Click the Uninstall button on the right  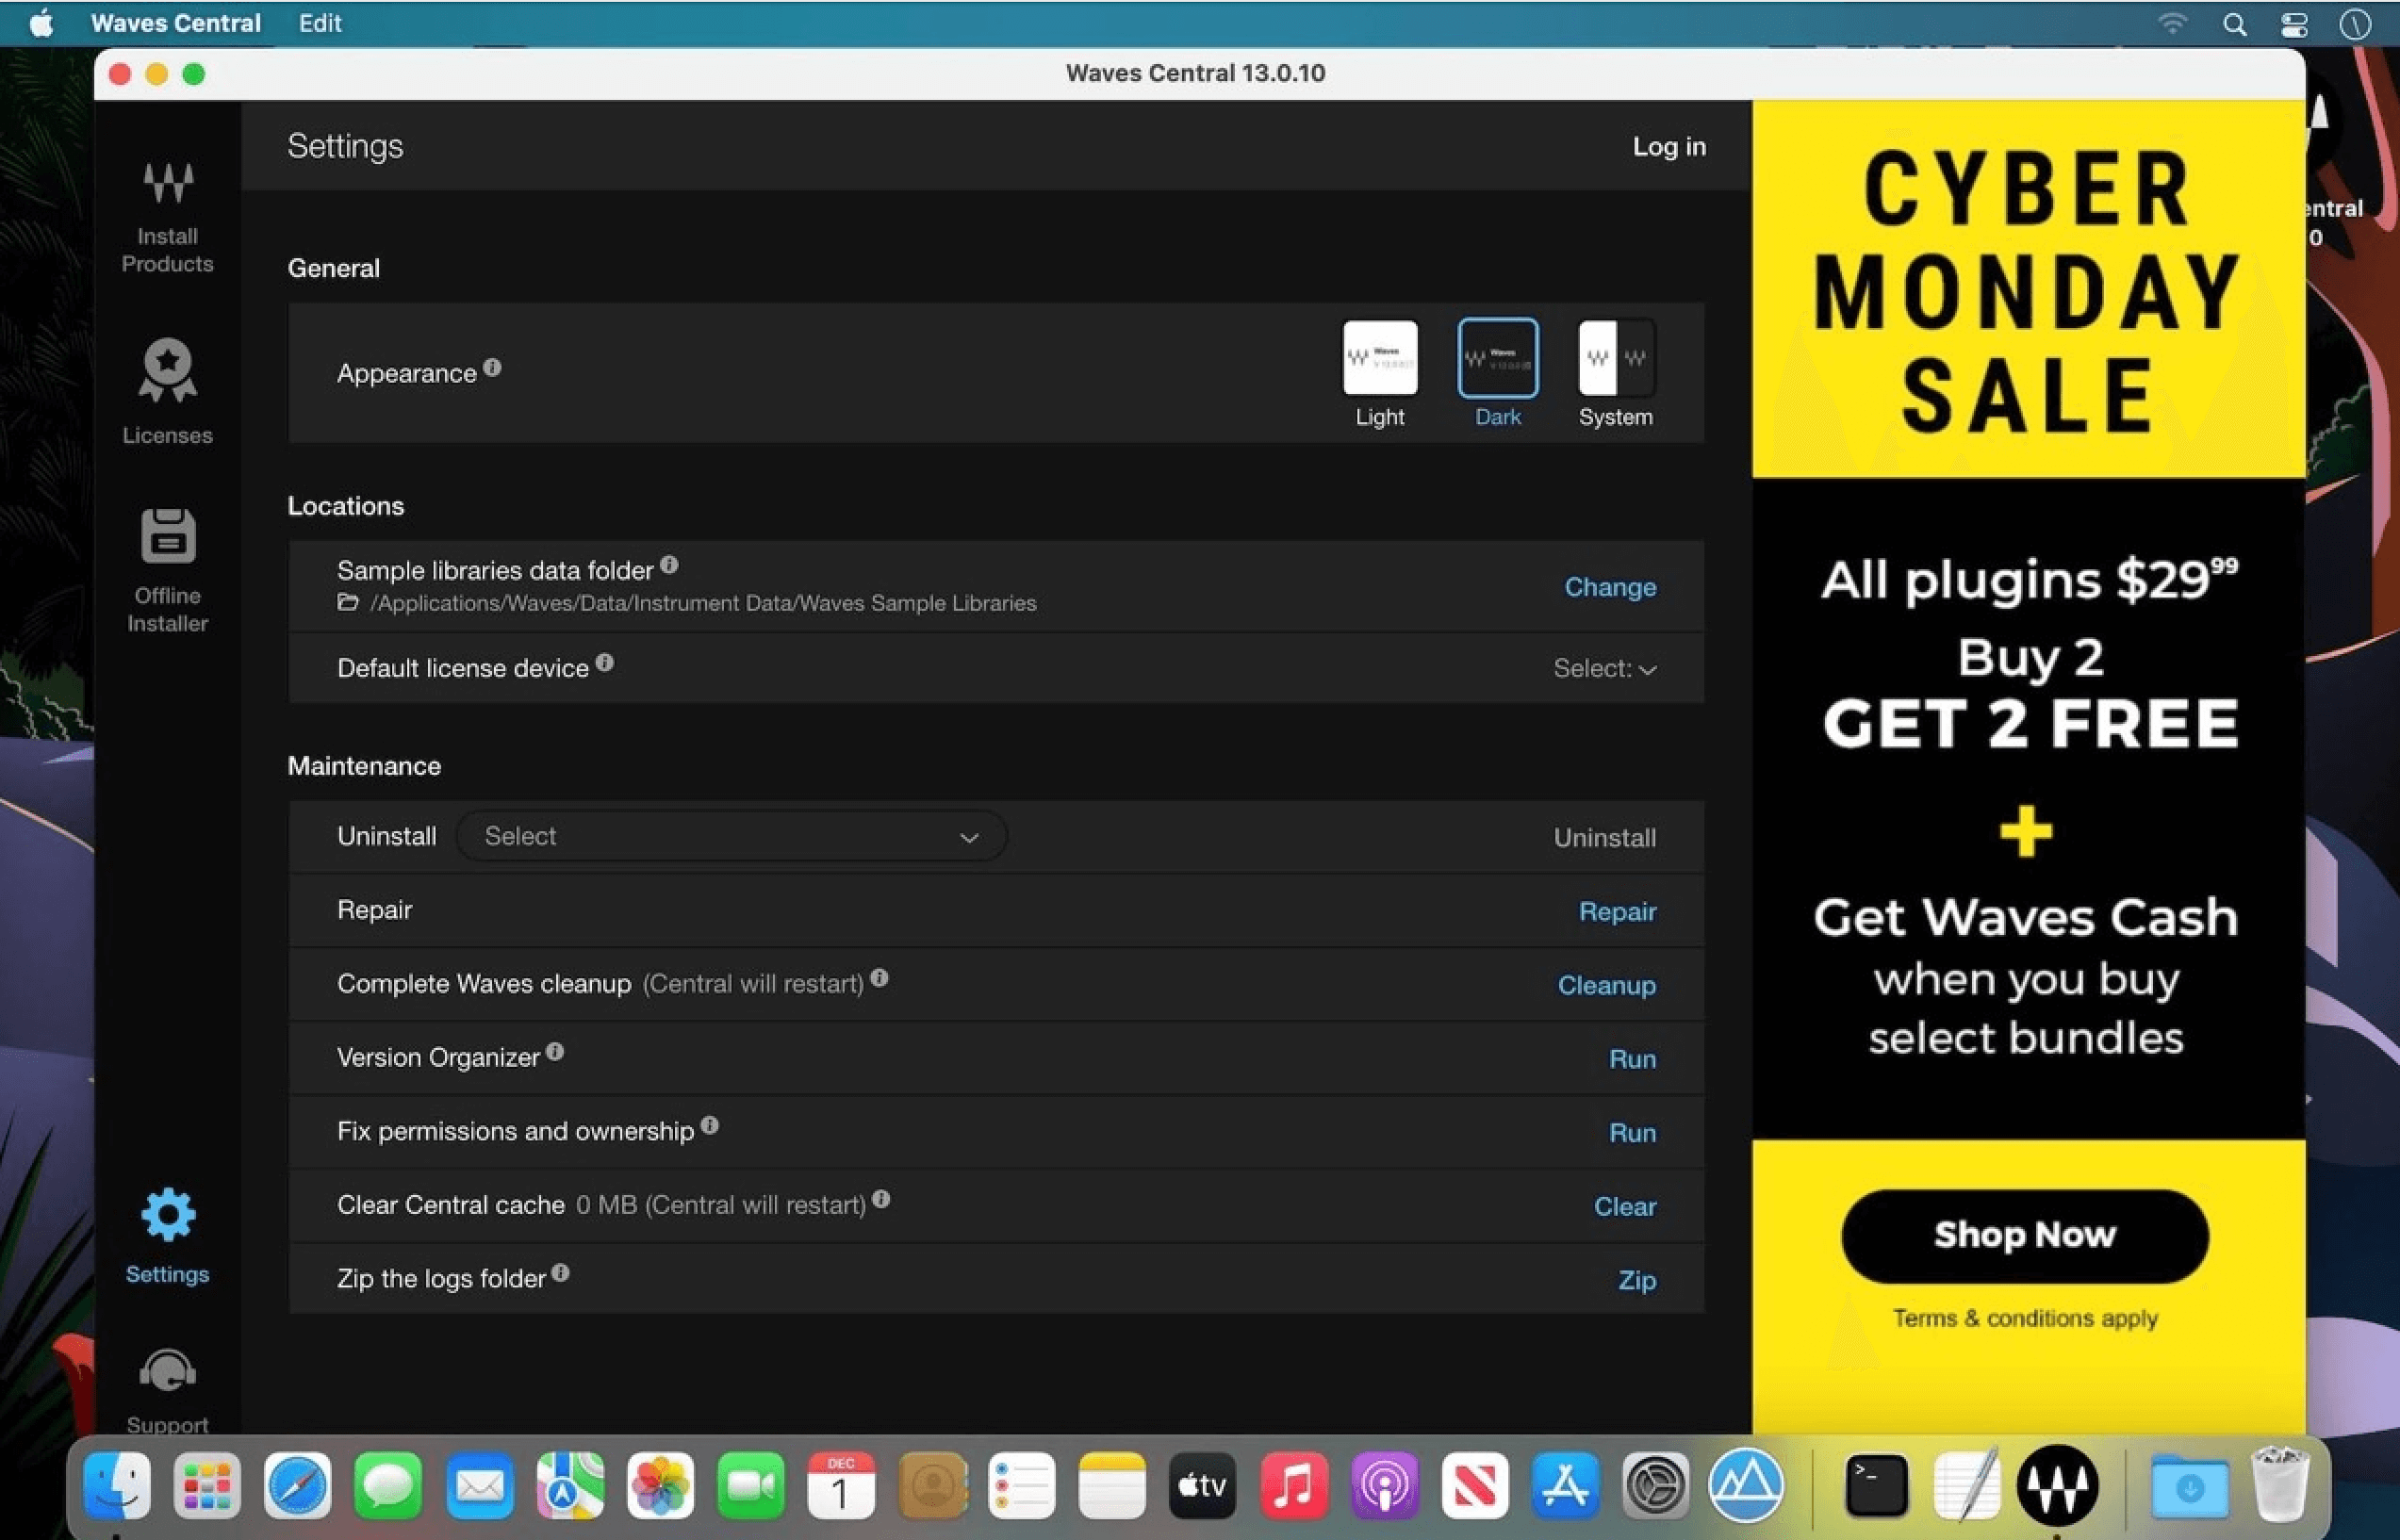[x=1604, y=838]
